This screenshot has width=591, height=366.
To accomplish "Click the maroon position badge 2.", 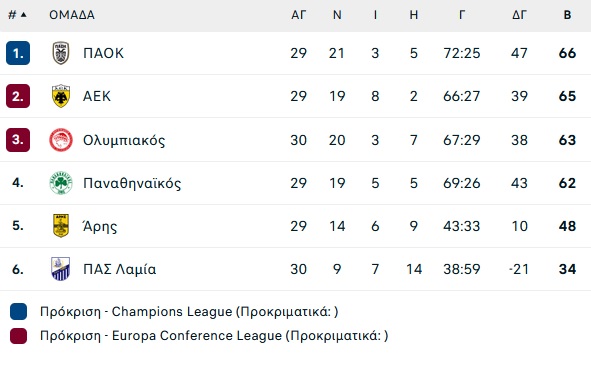I will [18, 96].
